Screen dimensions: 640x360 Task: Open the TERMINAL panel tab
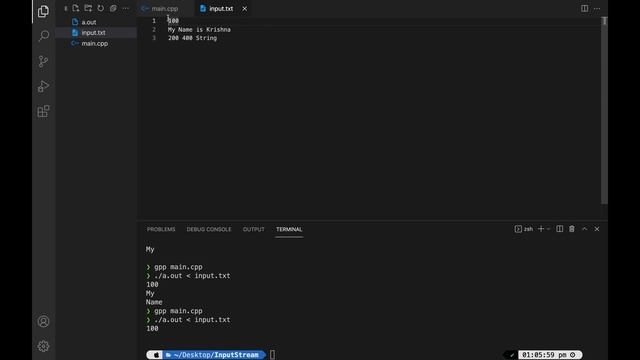pyautogui.click(x=289, y=229)
